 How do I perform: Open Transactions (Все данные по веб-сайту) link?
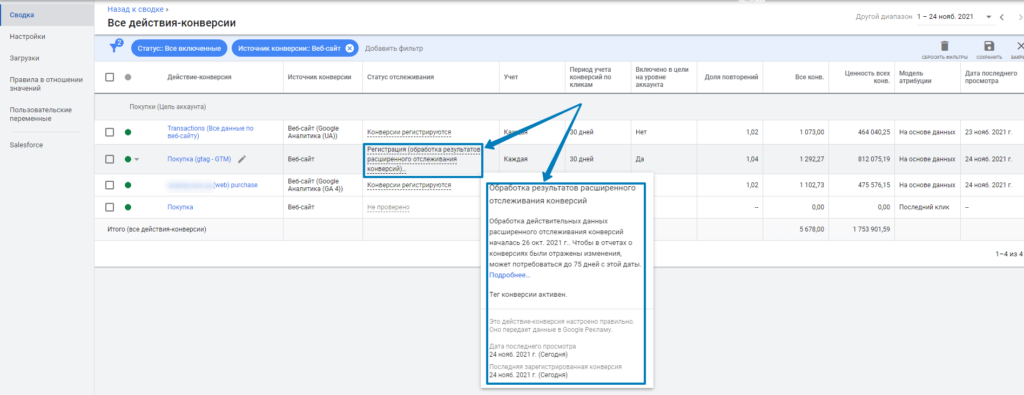tap(210, 133)
